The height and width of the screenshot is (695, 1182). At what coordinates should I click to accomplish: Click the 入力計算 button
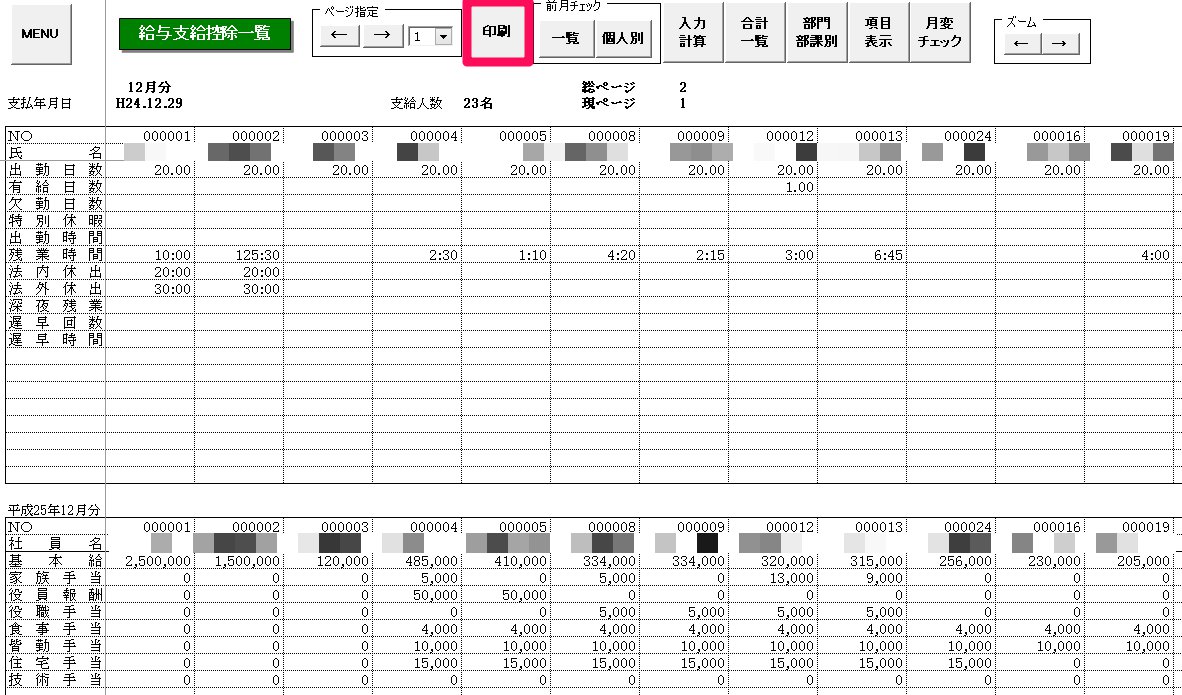(x=692, y=32)
